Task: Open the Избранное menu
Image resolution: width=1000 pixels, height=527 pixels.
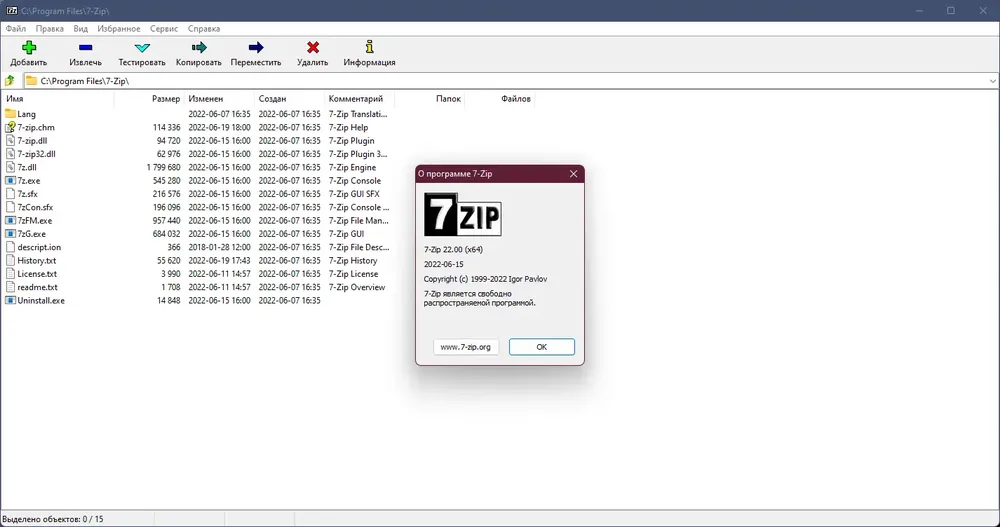Action: point(119,29)
